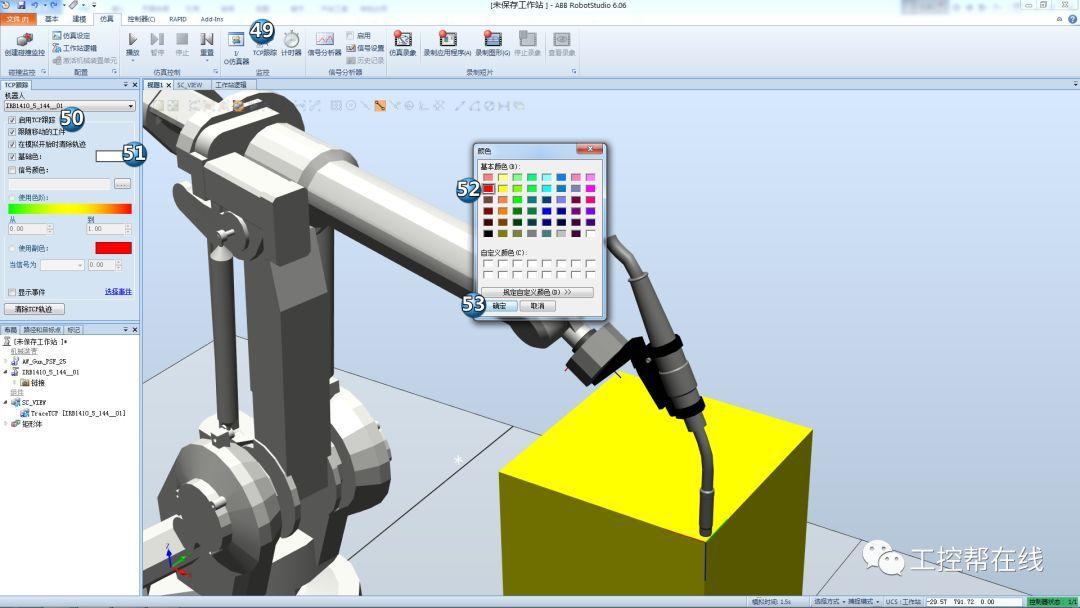Click the 录制图形 record graphics icon
This screenshot has width=1080, height=608.
492,40
